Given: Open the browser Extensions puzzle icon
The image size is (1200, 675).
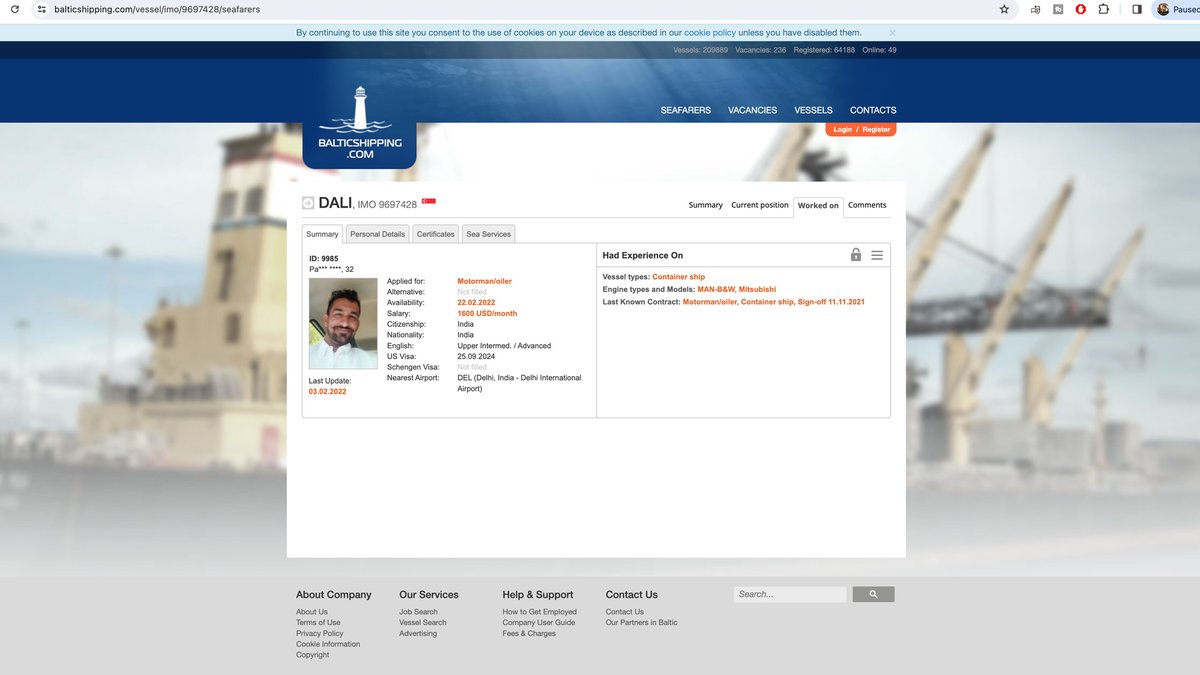Looking at the screenshot, I should [x=1103, y=9].
